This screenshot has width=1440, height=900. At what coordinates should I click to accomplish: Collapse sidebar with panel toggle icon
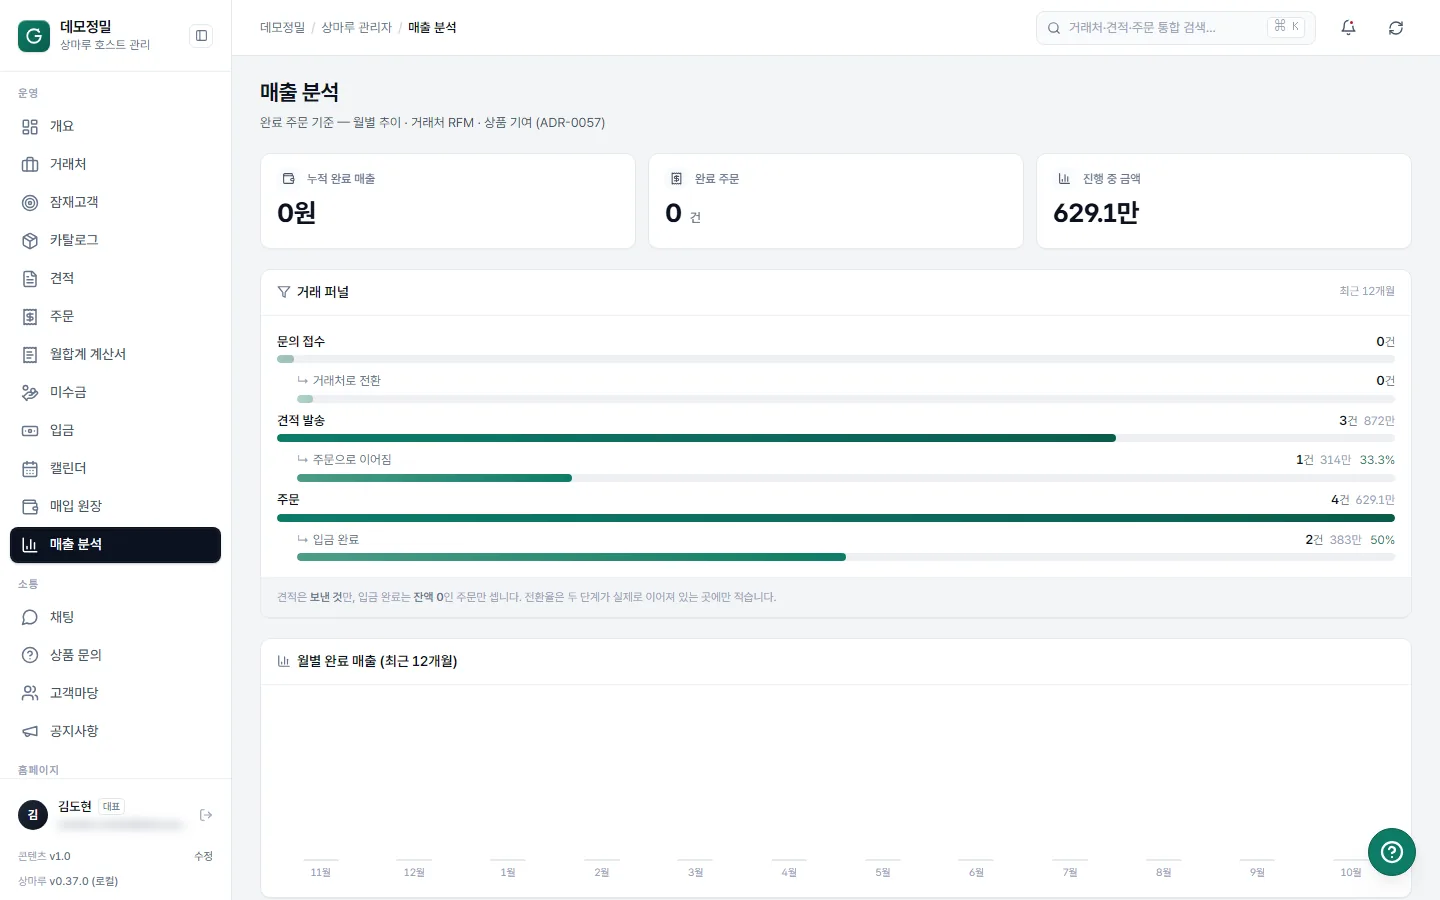[201, 36]
